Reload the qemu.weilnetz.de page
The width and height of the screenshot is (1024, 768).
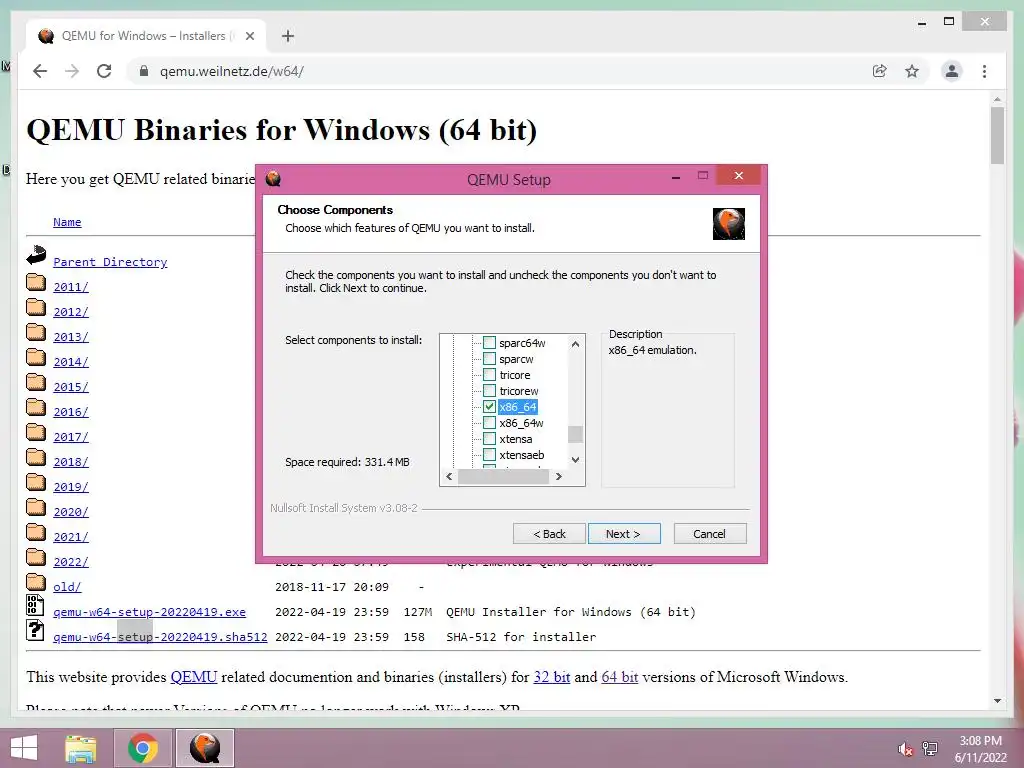(x=104, y=71)
